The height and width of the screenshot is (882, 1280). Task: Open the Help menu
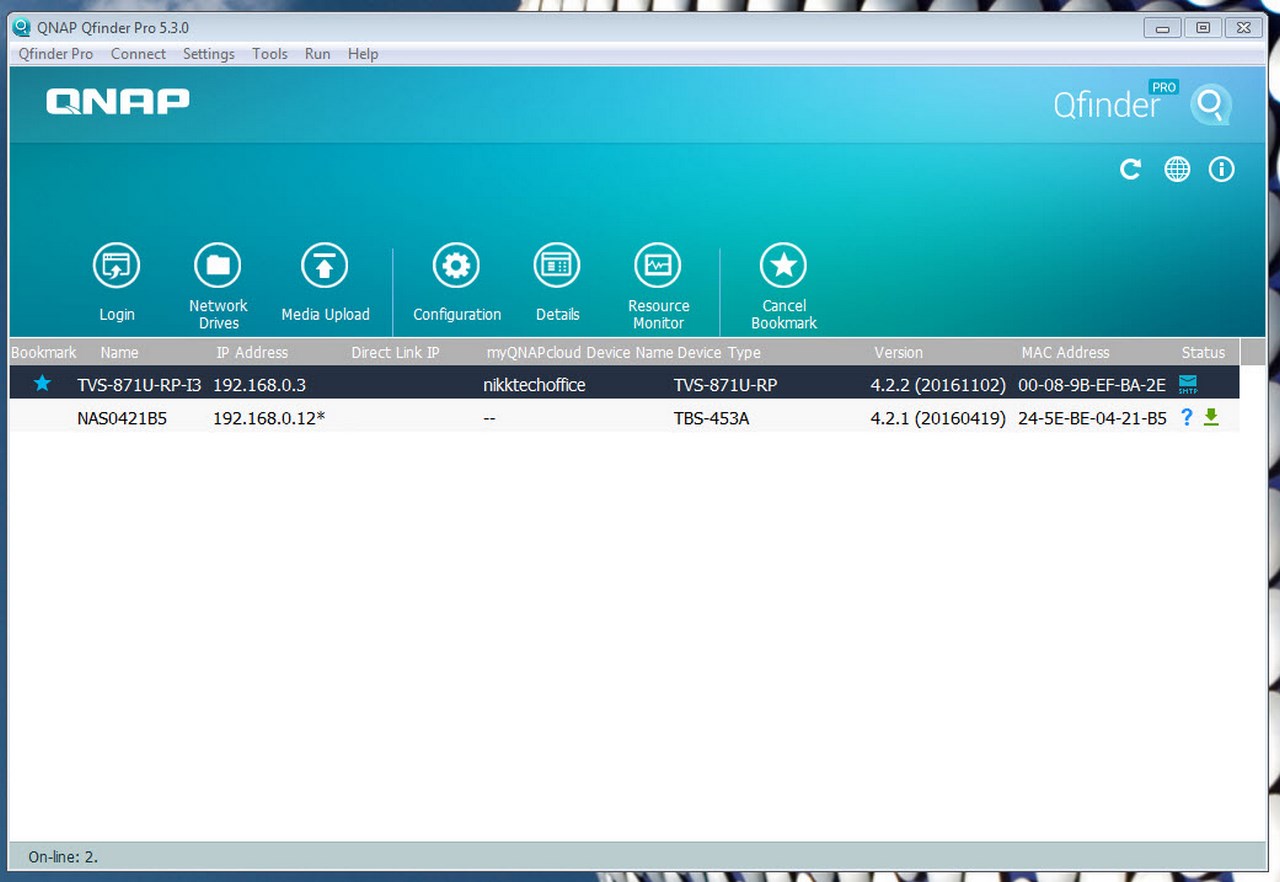pos(363,54)
